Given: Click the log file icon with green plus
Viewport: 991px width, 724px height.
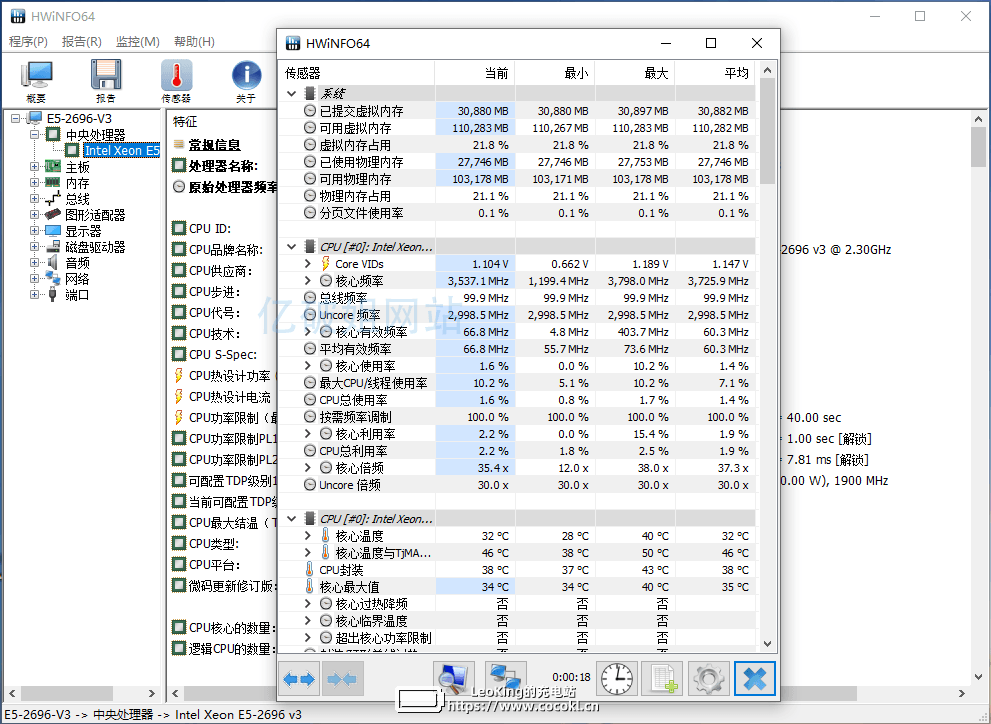Looking at the screenshot, I should pyautogui.click(x=662, y=679).
